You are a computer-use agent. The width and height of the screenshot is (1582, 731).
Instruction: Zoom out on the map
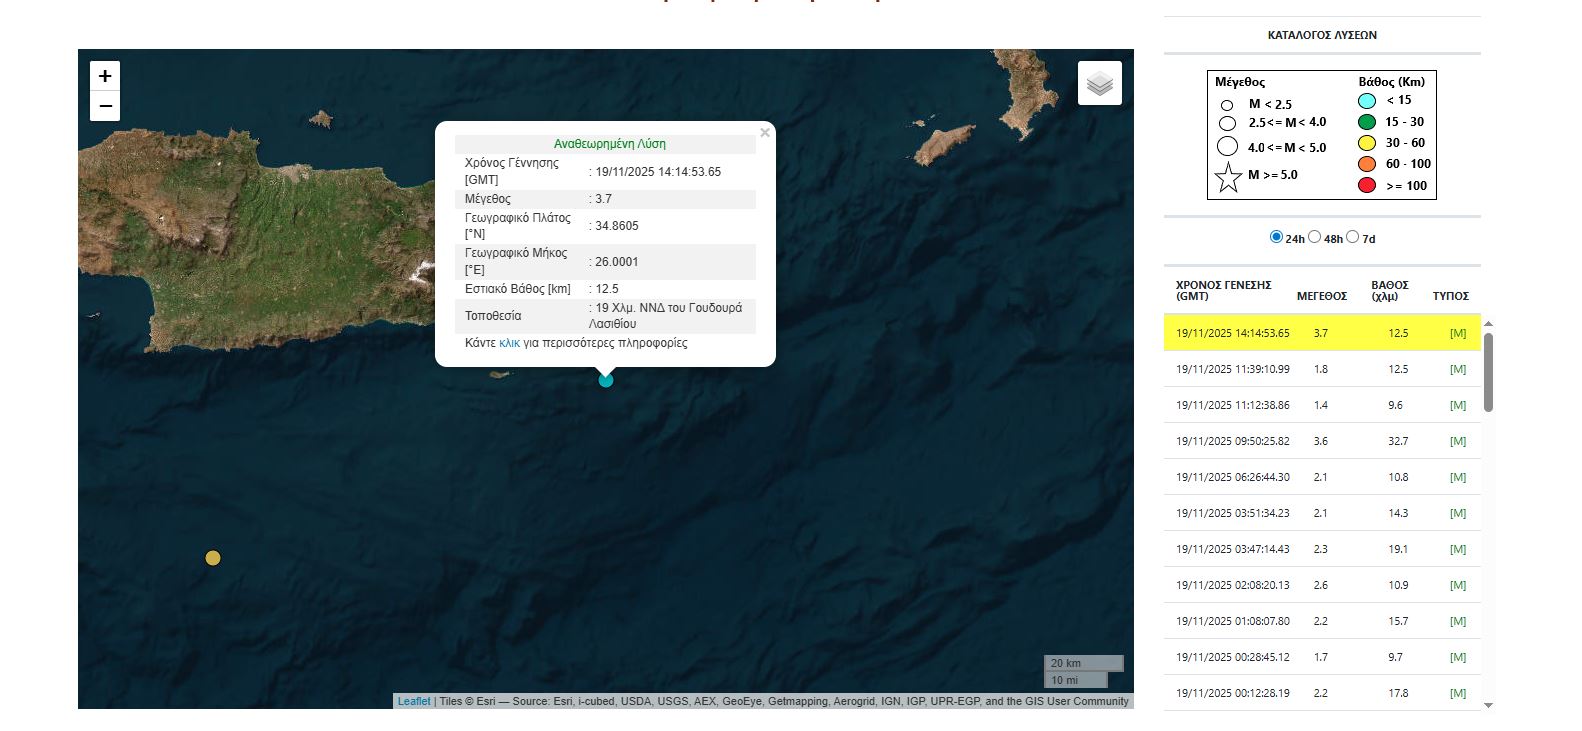(x=105, y=106)
